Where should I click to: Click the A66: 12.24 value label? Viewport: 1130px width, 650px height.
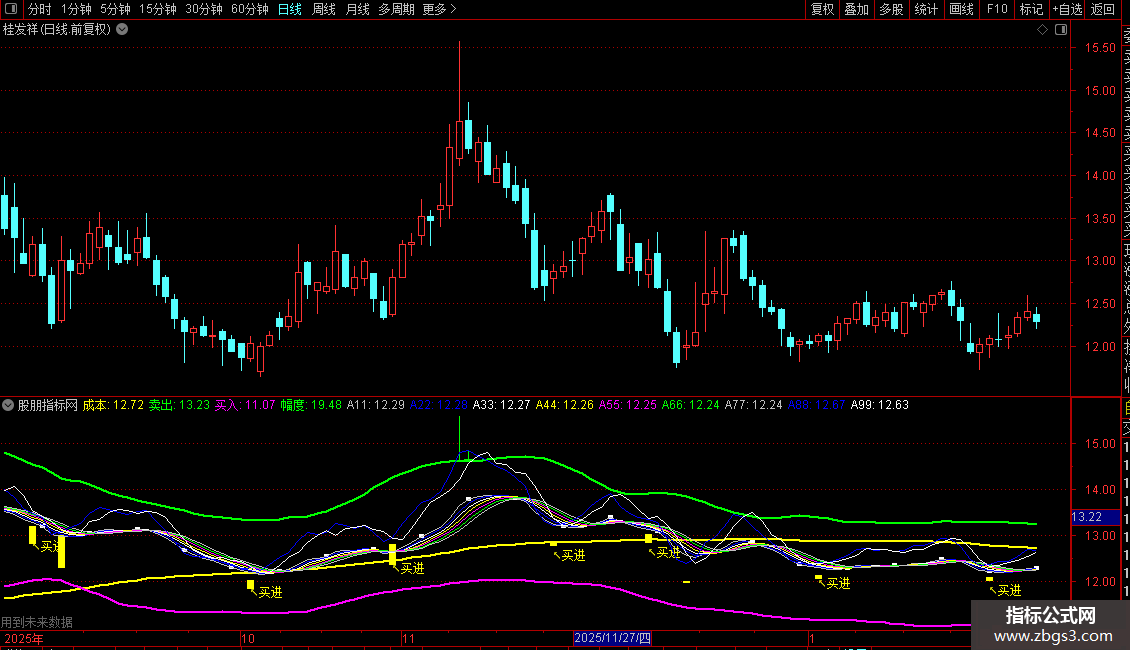[x=690, y=405]
